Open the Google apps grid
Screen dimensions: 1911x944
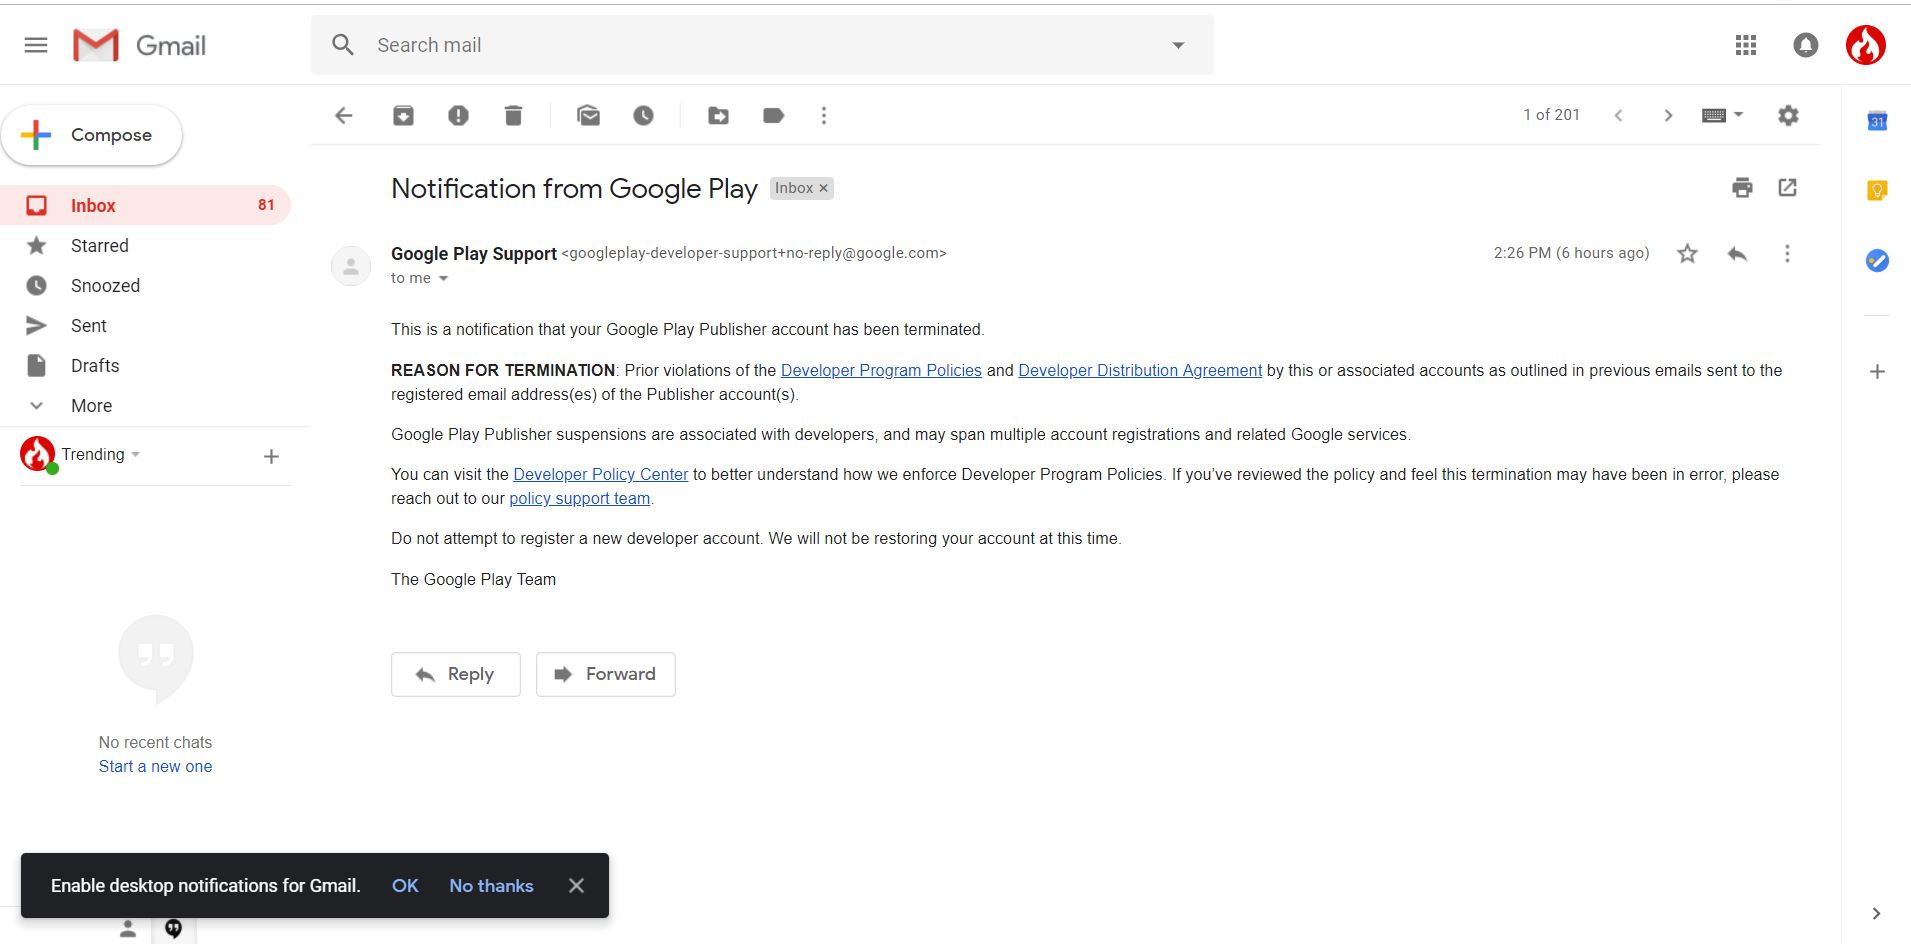click(1746, 45)
